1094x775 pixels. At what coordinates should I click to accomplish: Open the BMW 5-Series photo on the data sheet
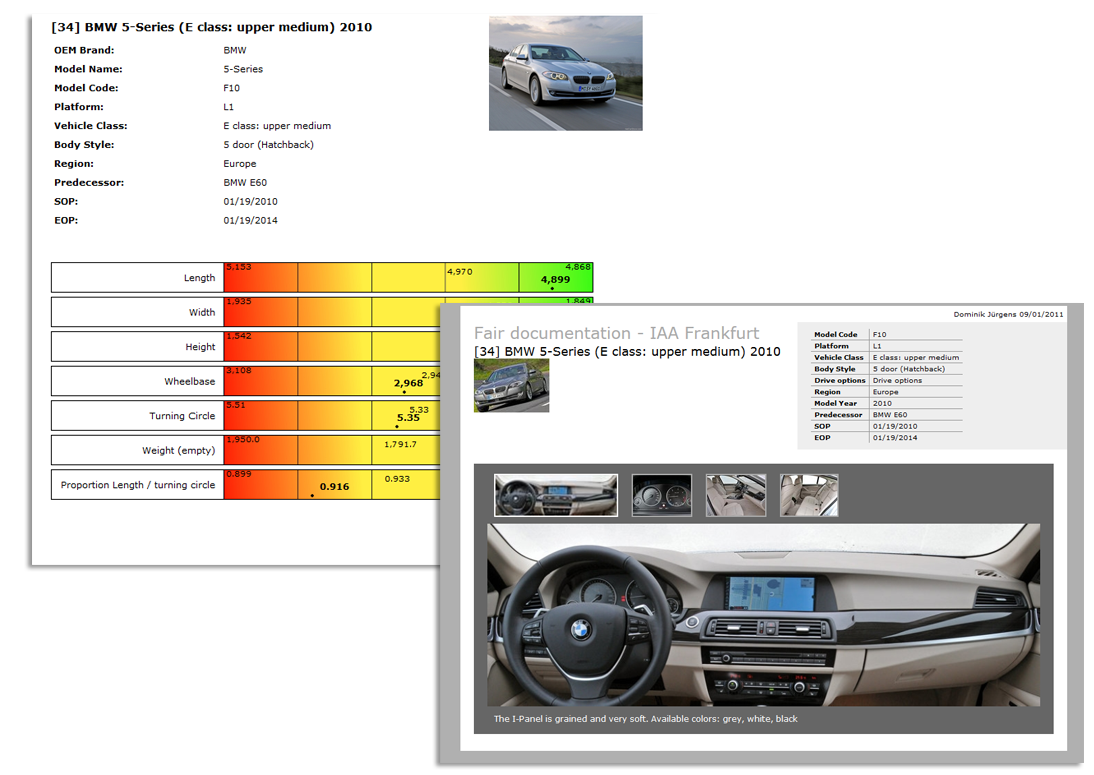pyautogui.click(x=566, y=73)
